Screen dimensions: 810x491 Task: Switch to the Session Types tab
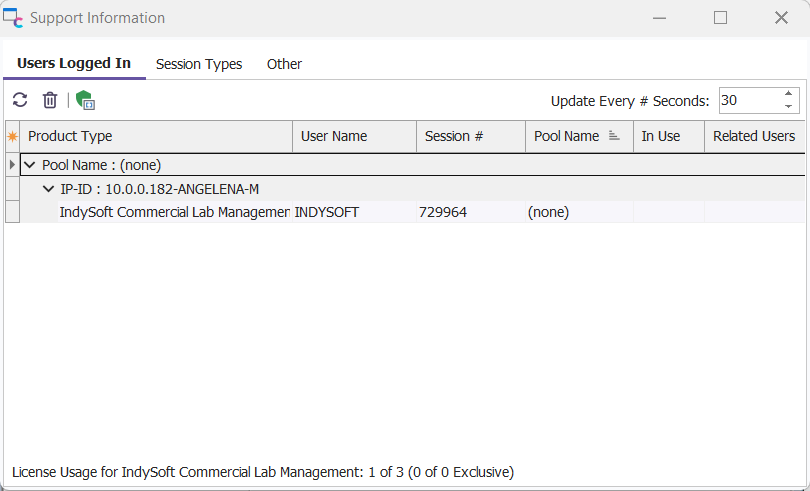coord(199,64)
